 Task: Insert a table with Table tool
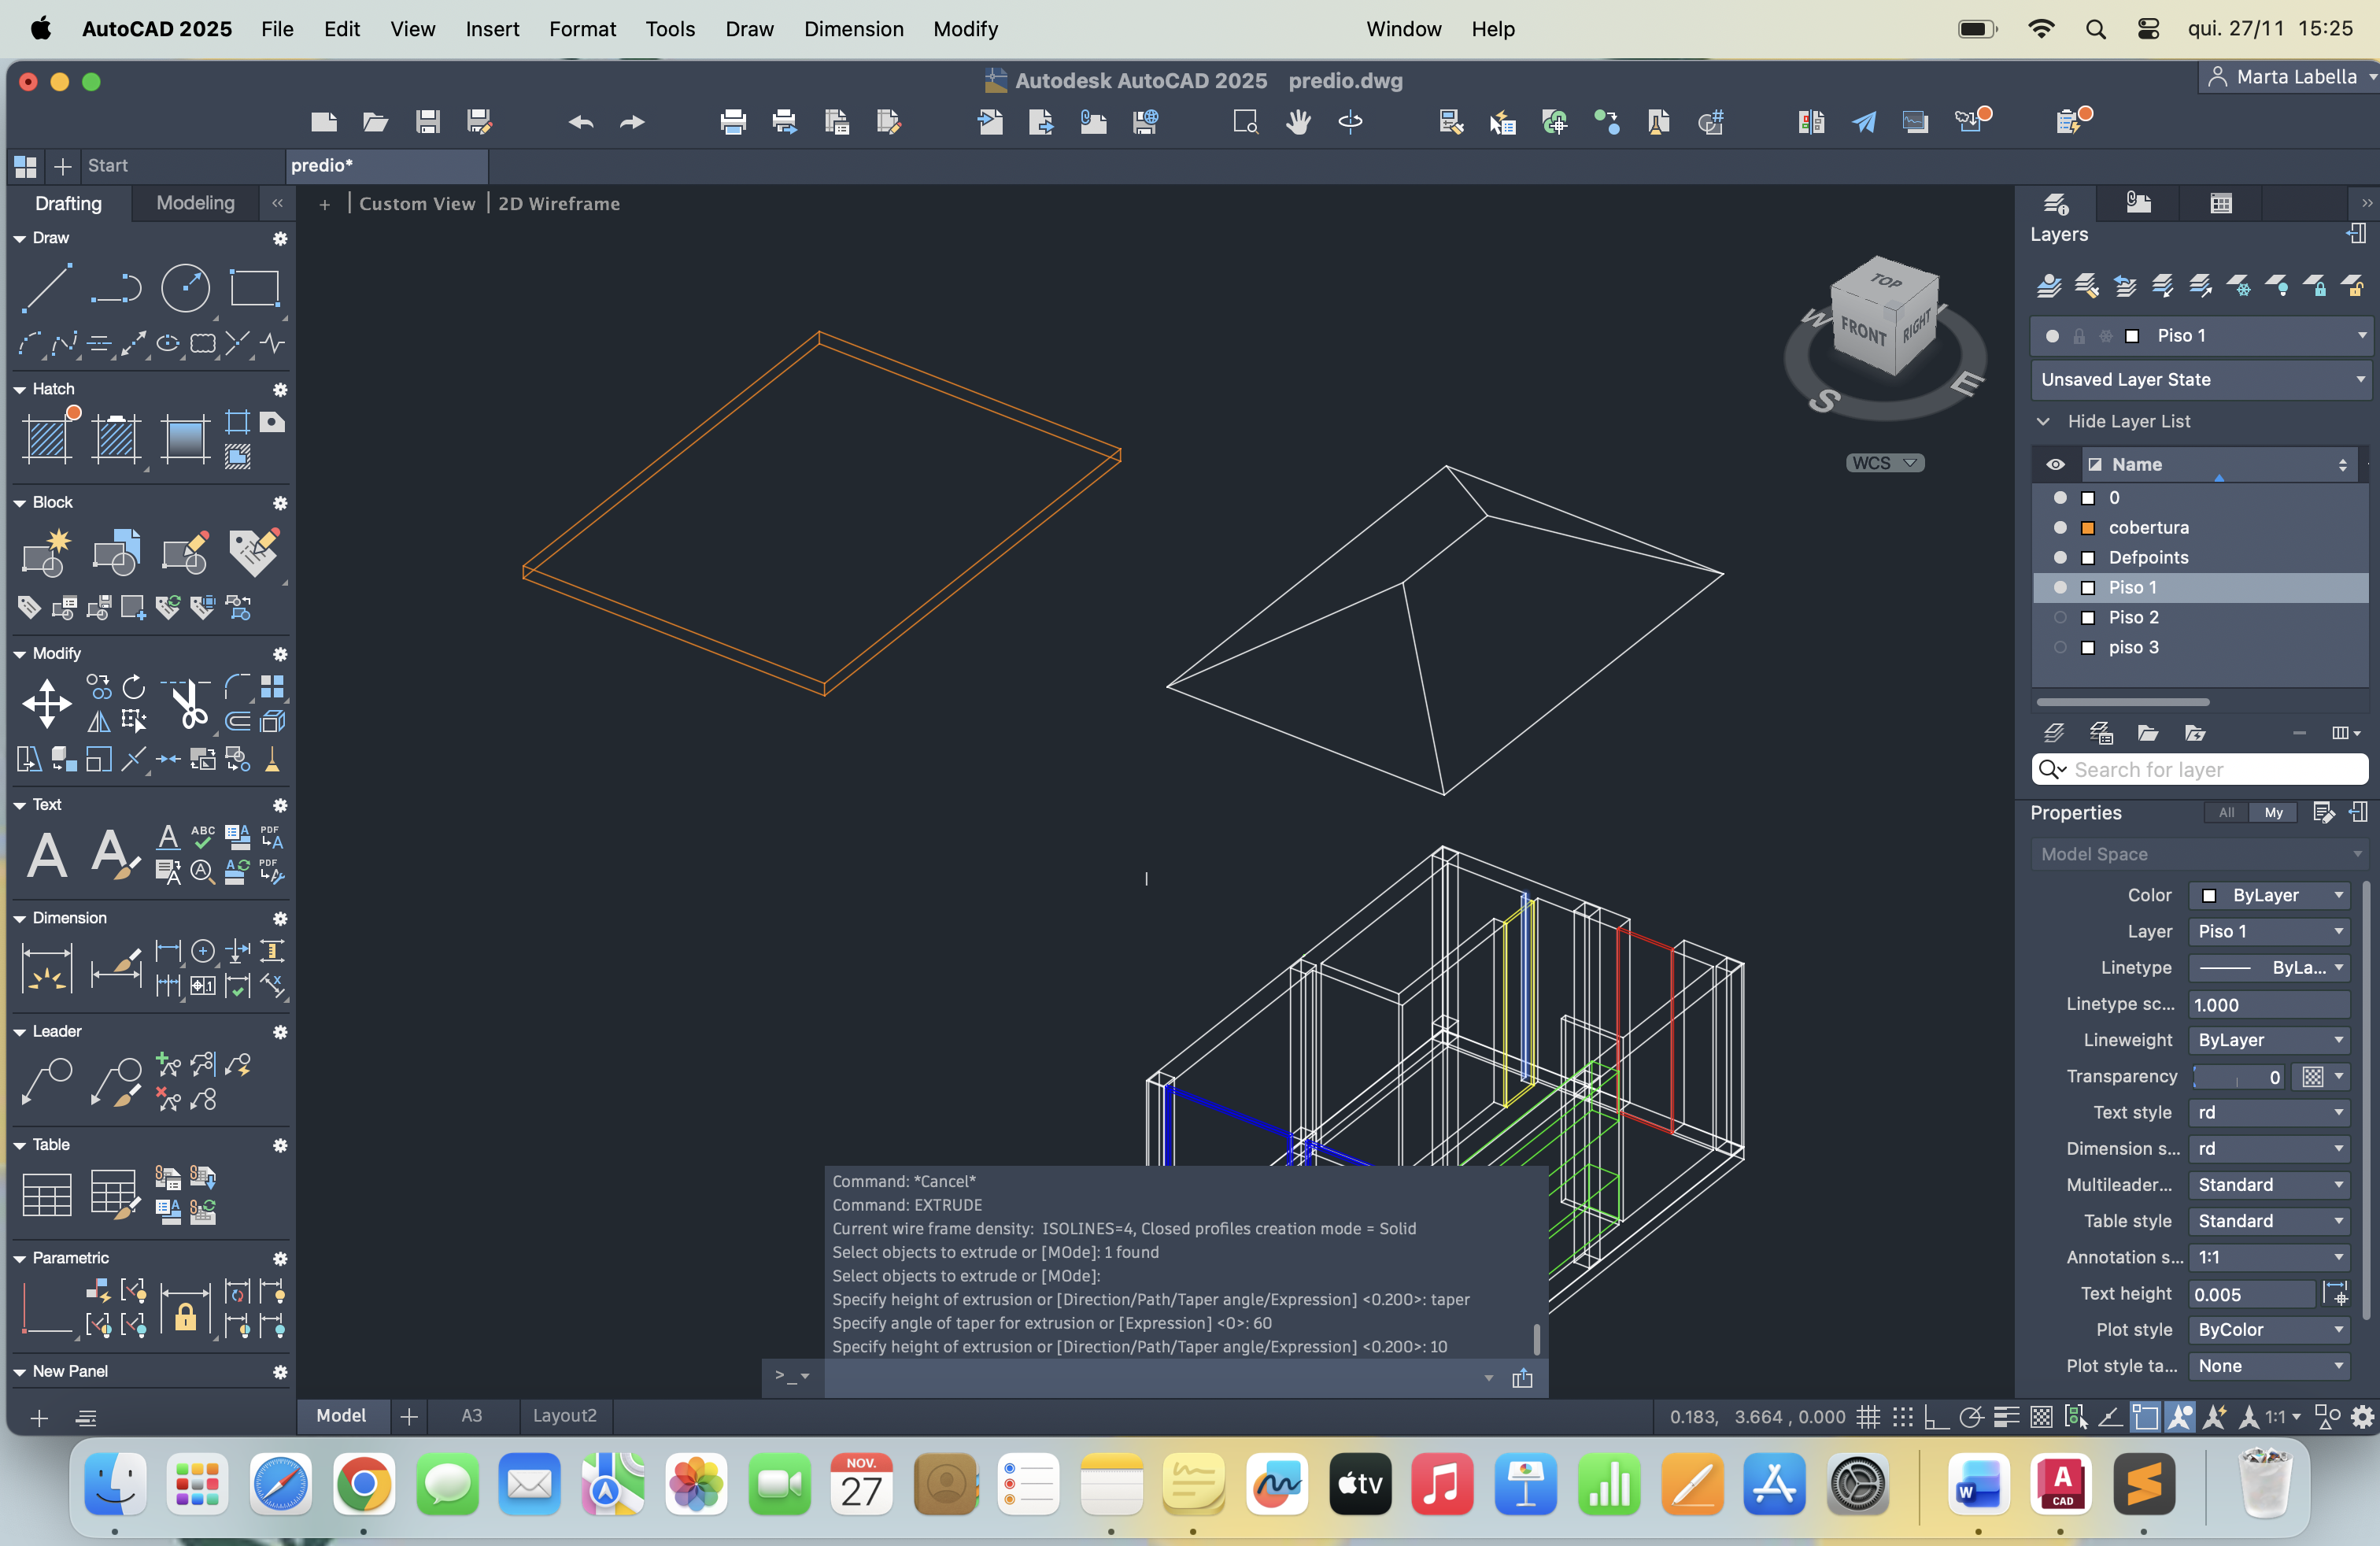(x=46, y=1195)
